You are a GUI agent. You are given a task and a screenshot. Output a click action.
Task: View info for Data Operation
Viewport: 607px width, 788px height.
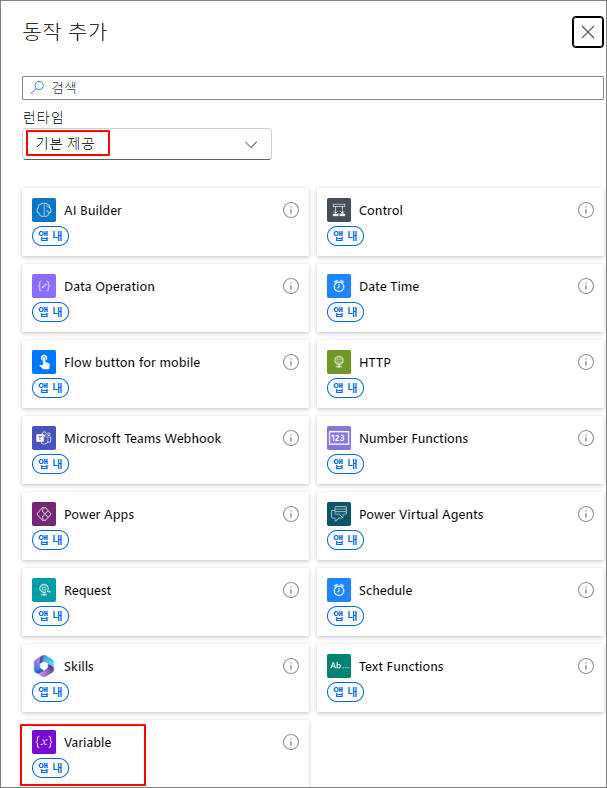tap(291, 286)
